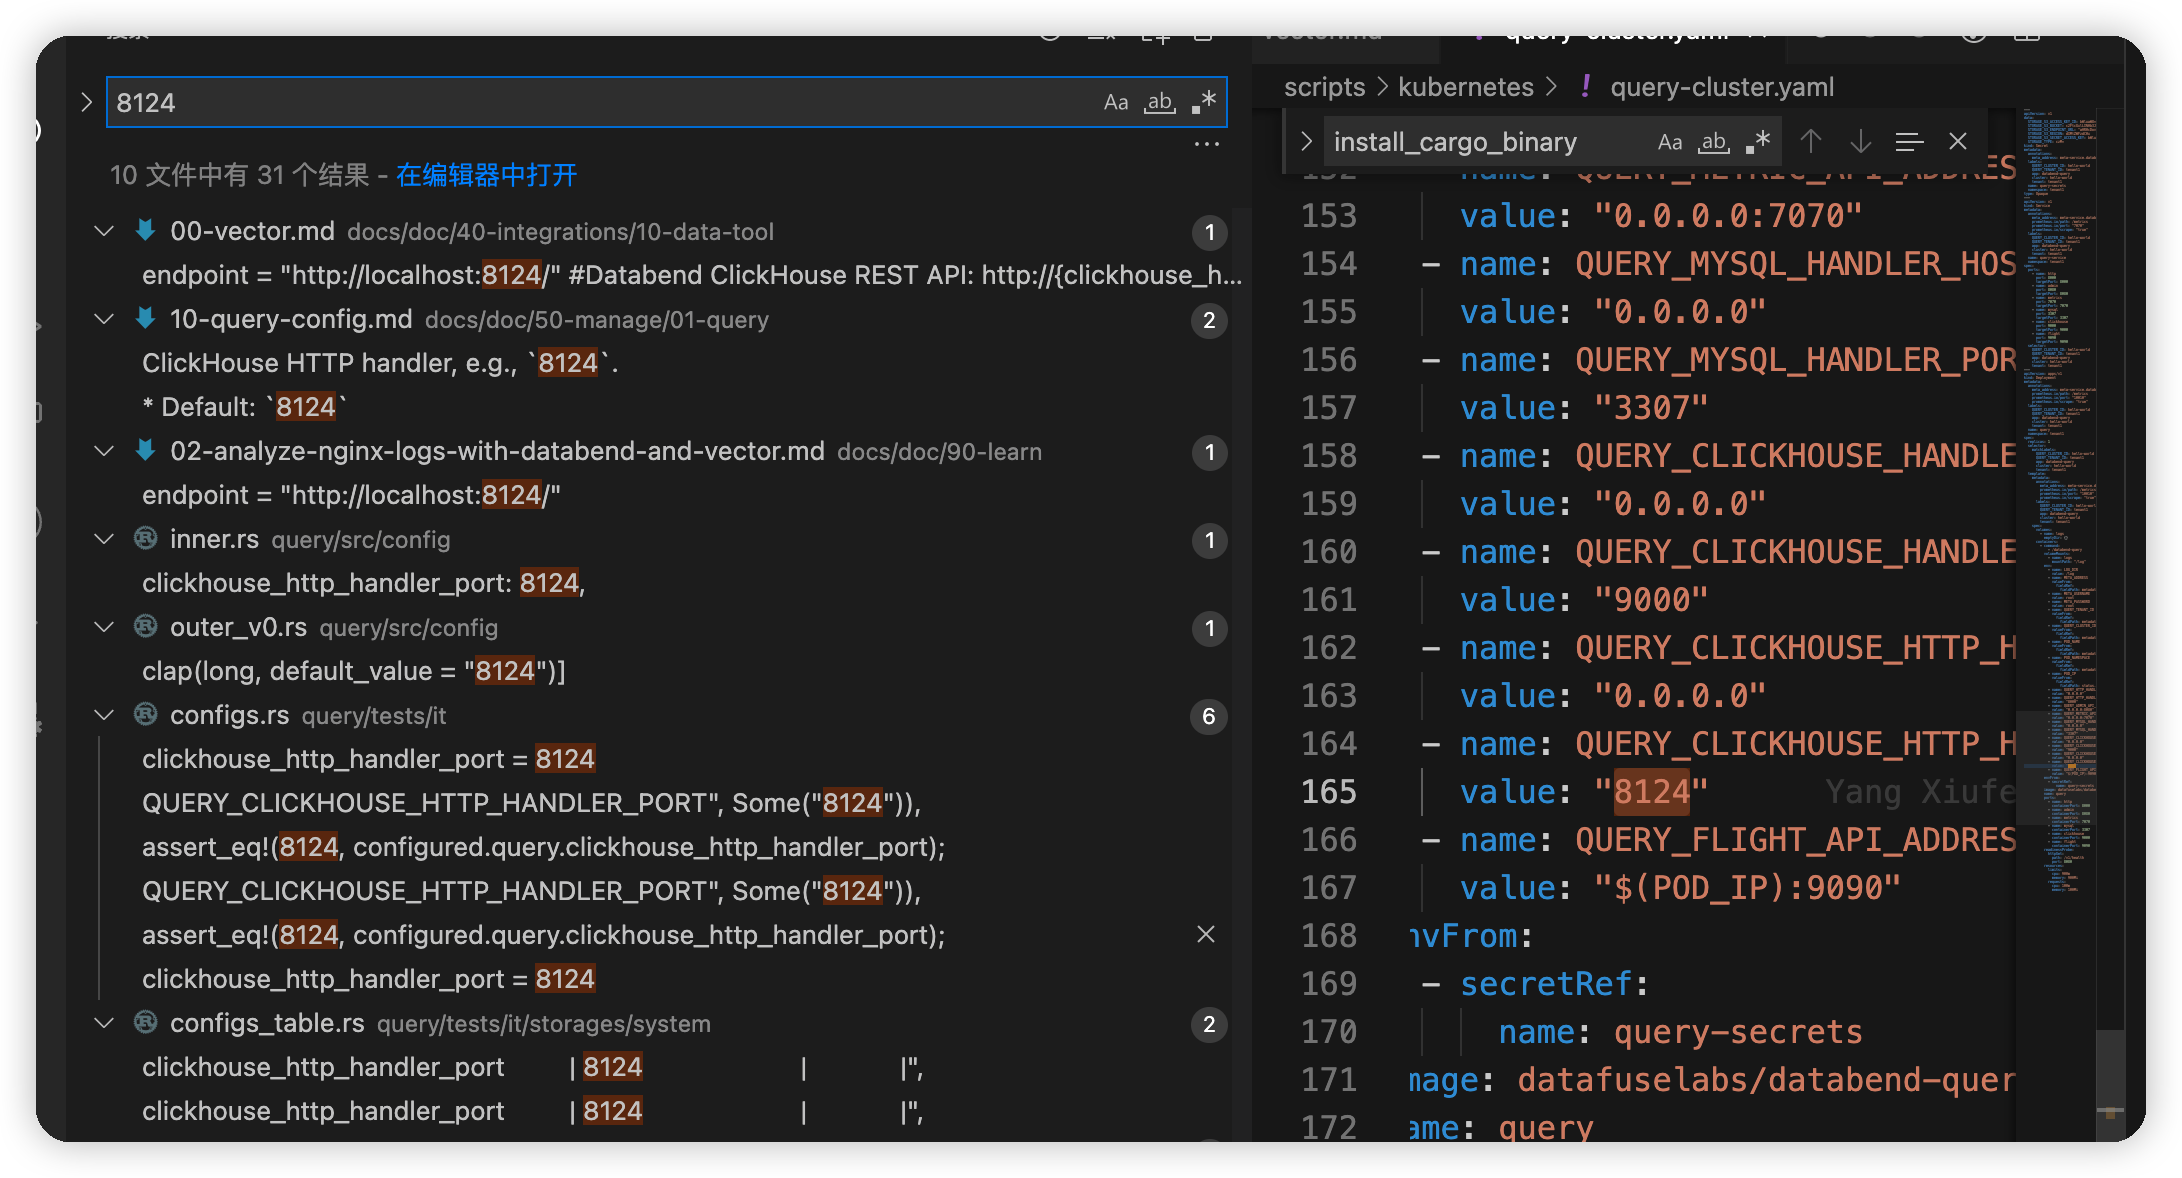Screen dimensions: 2182x1178
Task: Go to previous match in find widget
Action: [x=1810, y=142]
